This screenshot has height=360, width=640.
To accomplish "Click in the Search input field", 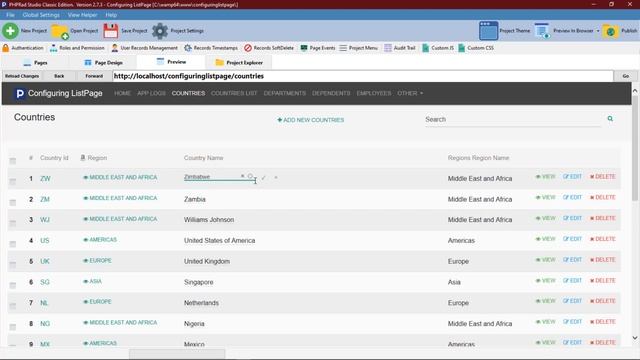I will [x=513, y=120].
